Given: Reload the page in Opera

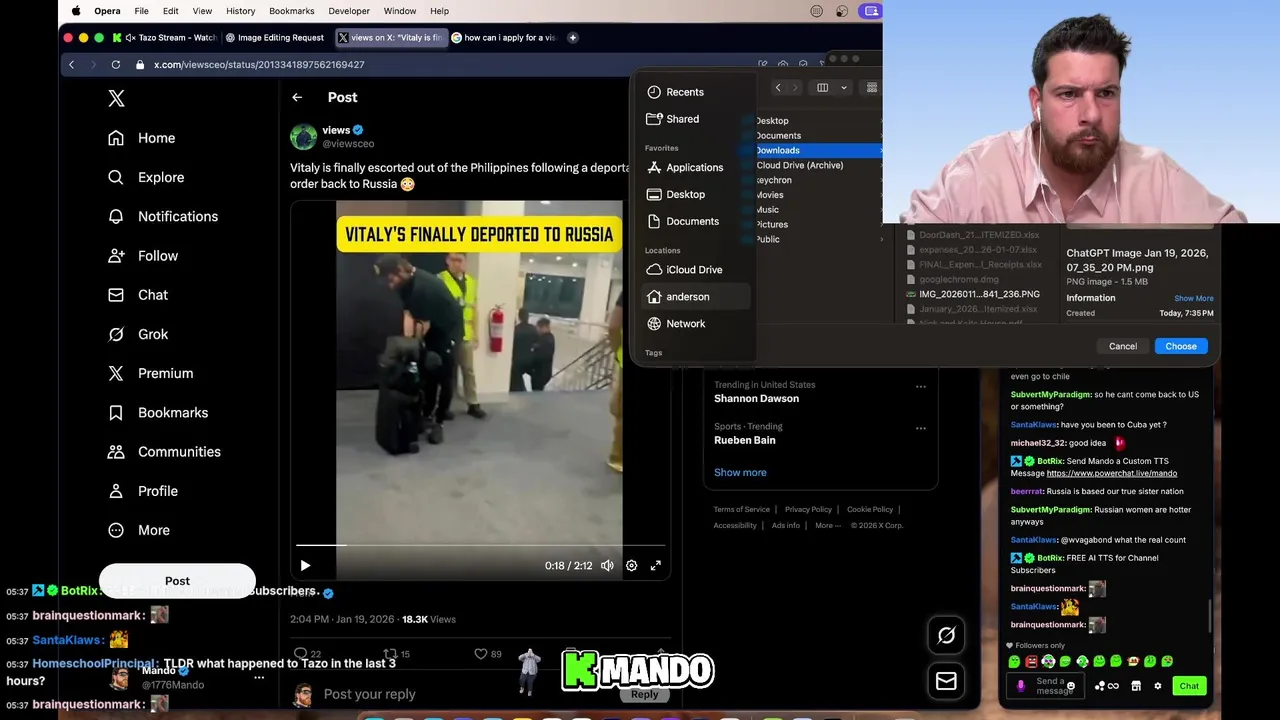Looking at the screenshot, I should tap(115, 64).
